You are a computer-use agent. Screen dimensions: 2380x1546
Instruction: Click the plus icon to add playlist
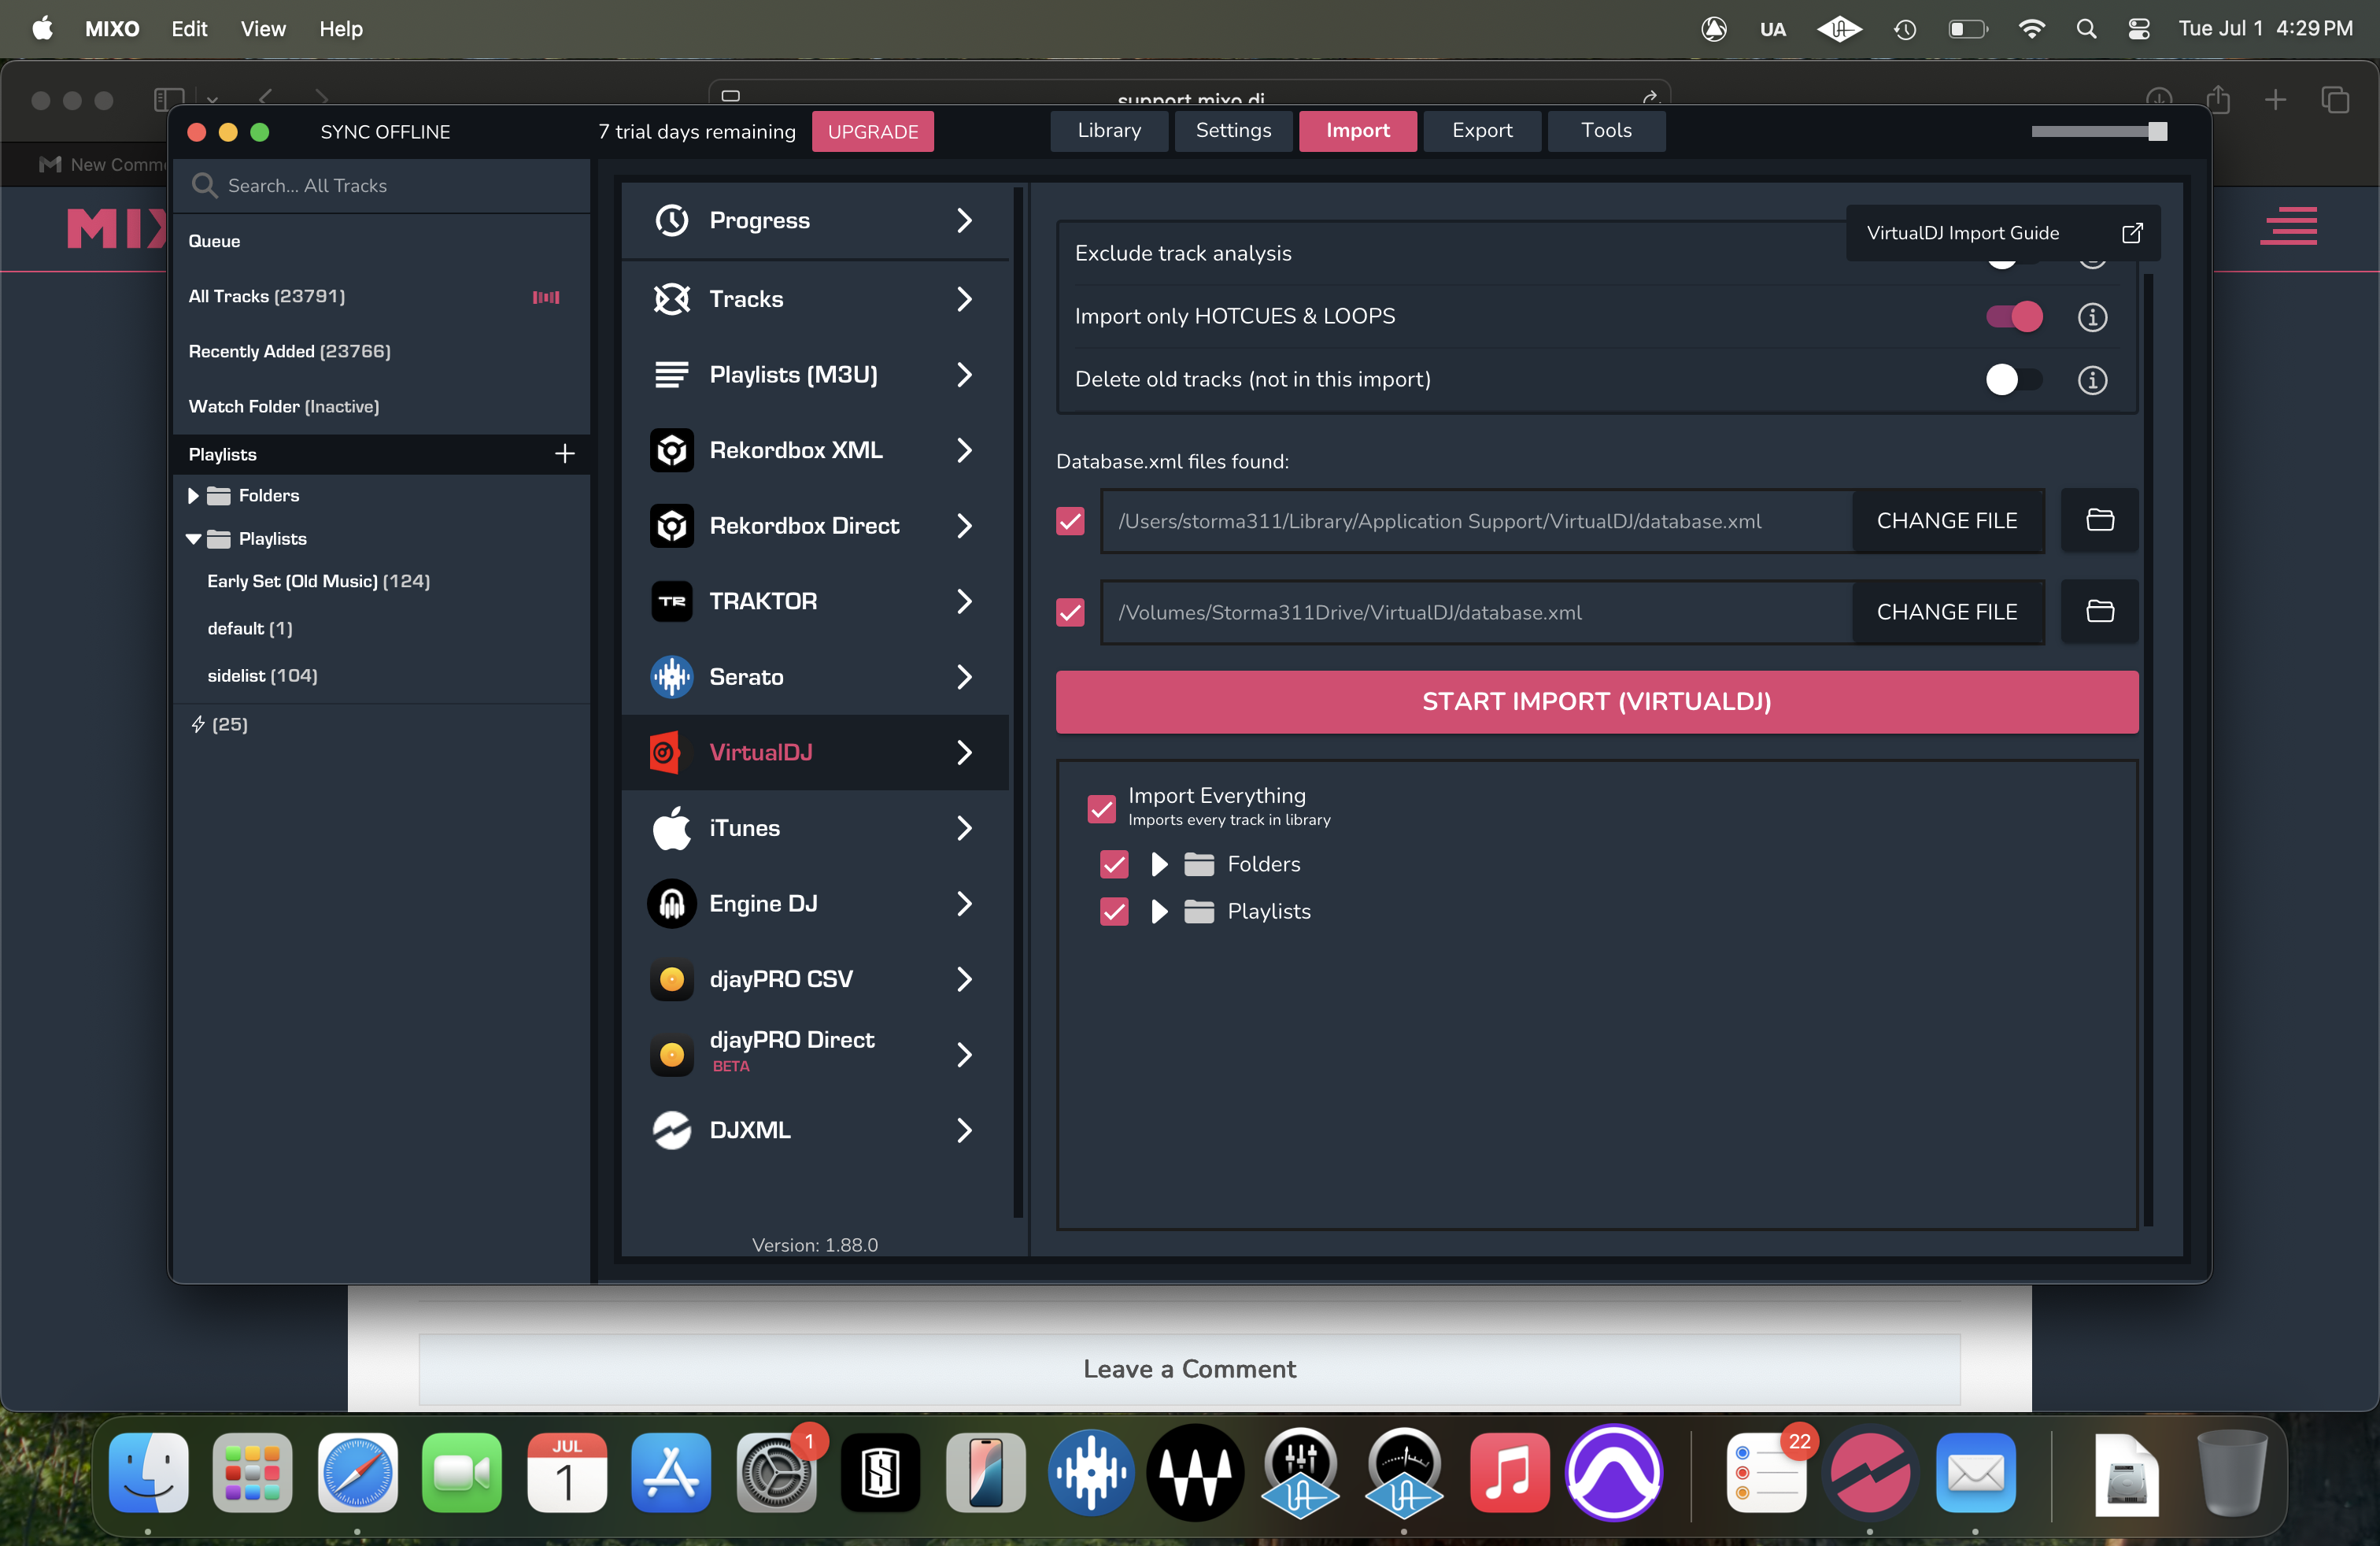coord(564,454)
